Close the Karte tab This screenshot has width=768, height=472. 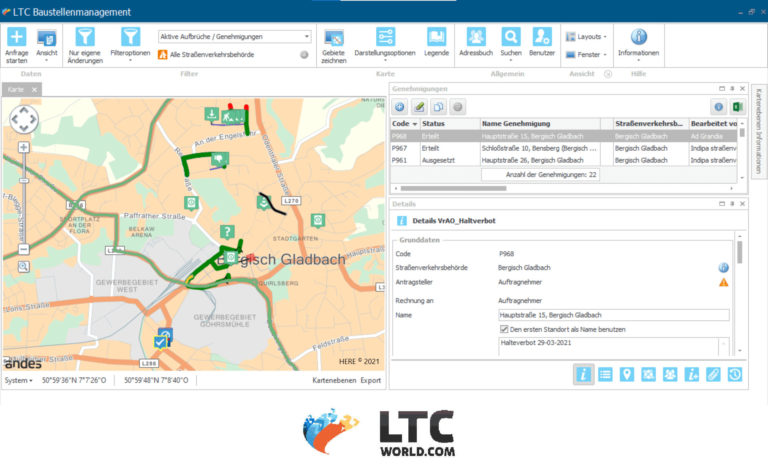pyautogui.click(x=34, y=90)
